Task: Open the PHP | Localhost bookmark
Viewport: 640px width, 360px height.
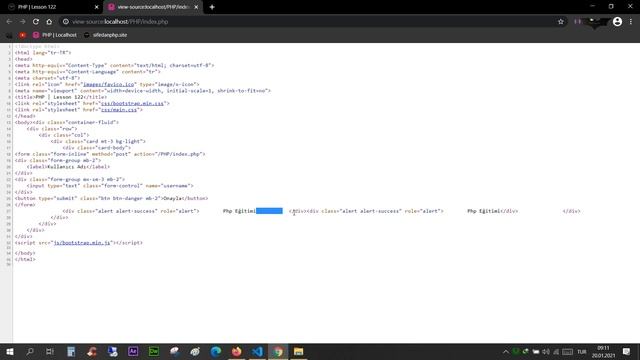Action: pos(55,35)
